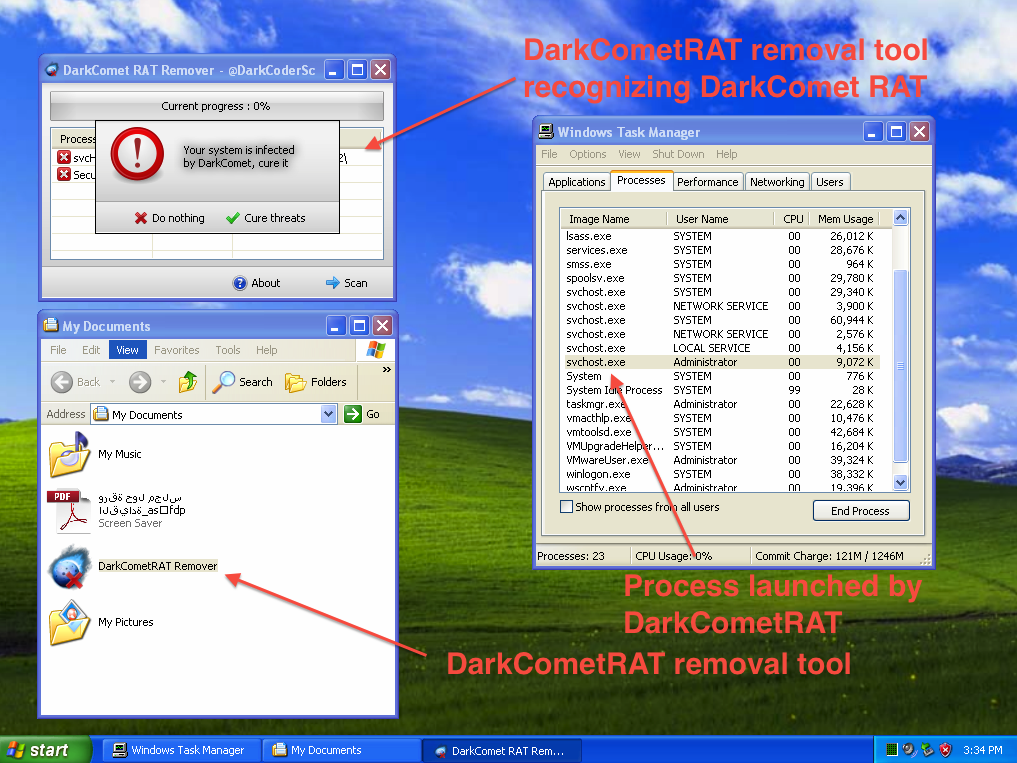Click the Up folder toolbar icon
Image resolution: width=1017 pixels, height=763 pixels.
click(187, 382)
